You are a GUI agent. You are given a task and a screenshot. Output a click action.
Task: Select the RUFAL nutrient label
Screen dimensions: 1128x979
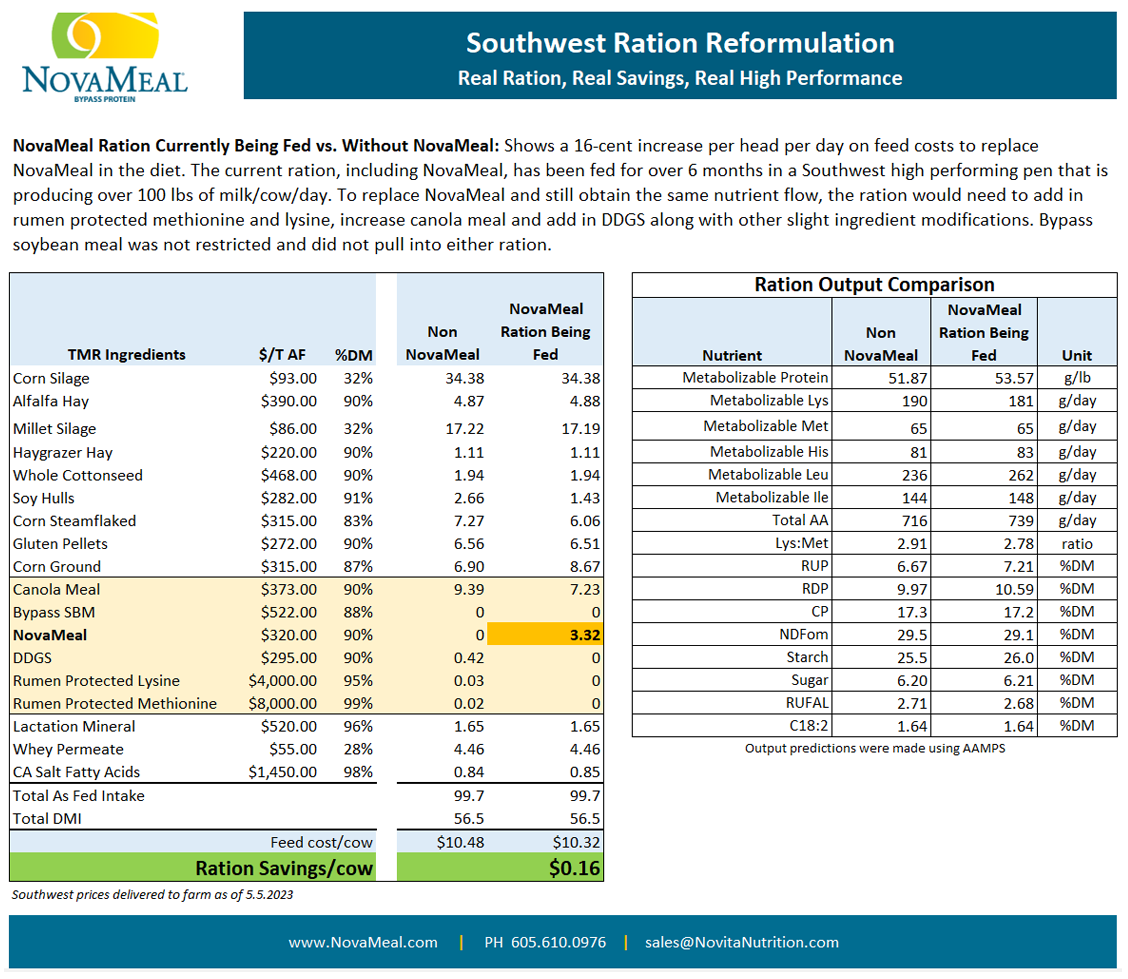point(807,703)
